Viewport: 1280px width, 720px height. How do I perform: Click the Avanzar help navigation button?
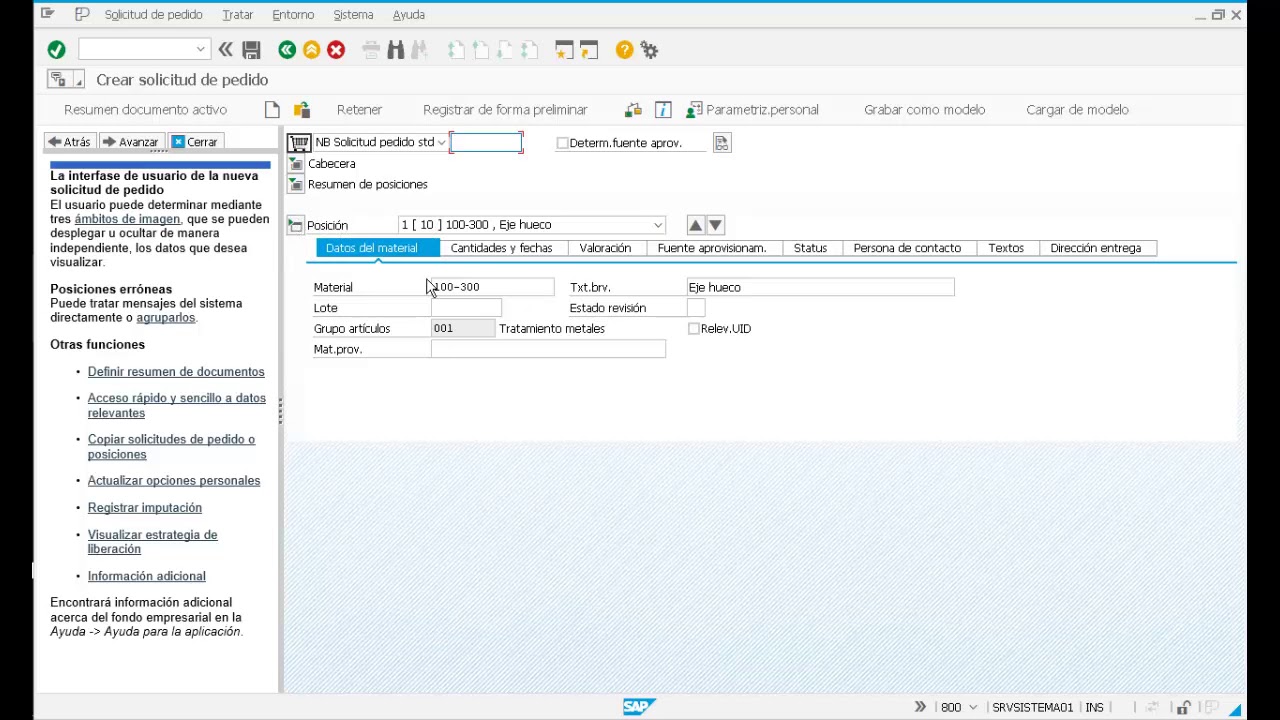131,142
